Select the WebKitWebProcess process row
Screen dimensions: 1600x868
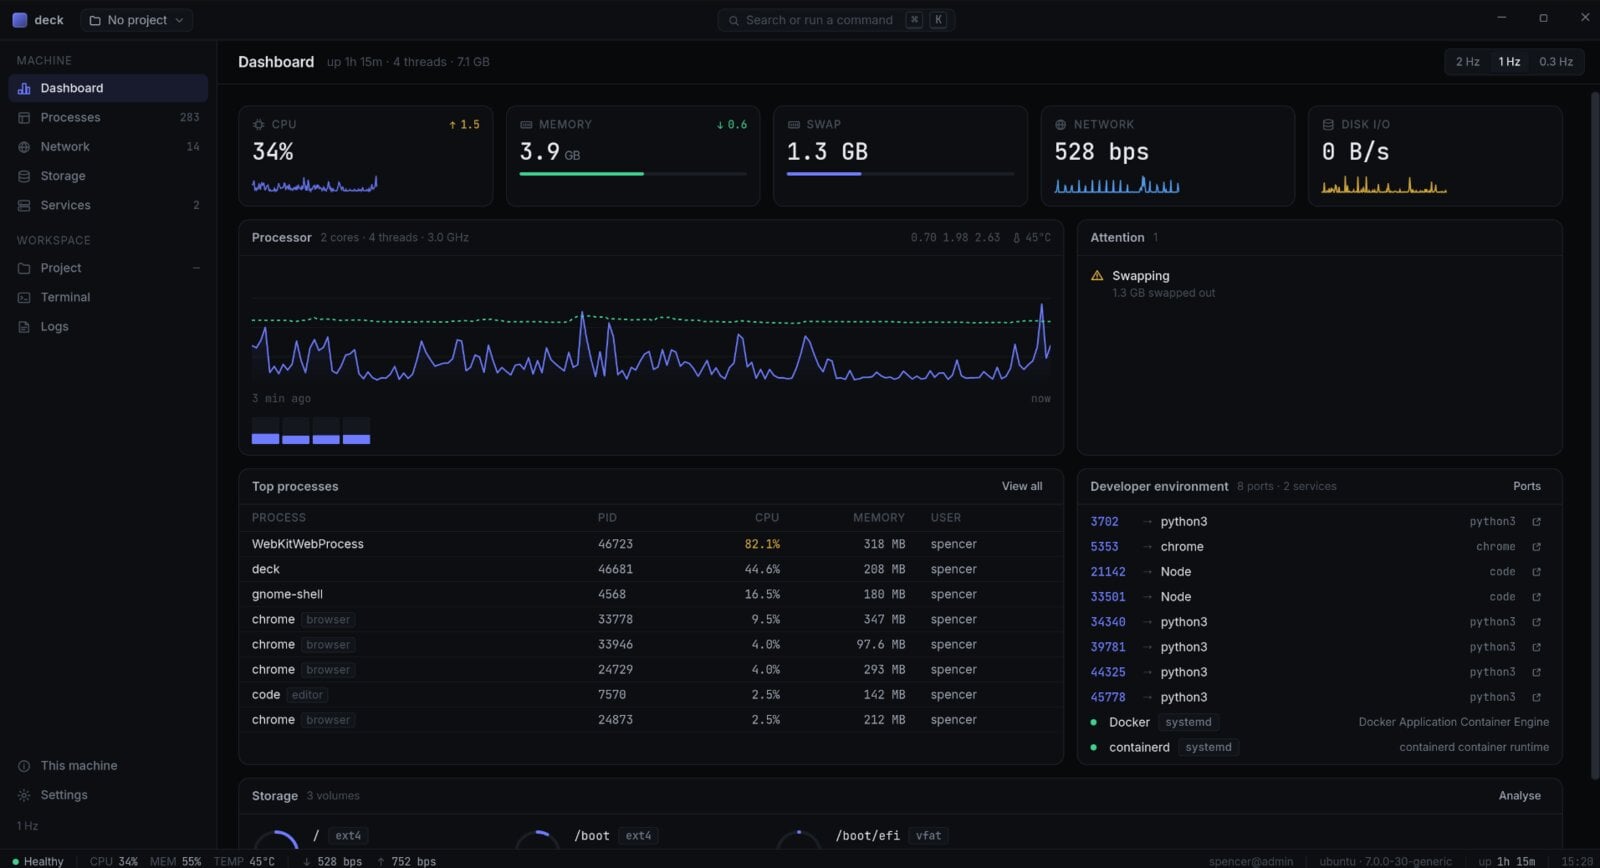650,544
